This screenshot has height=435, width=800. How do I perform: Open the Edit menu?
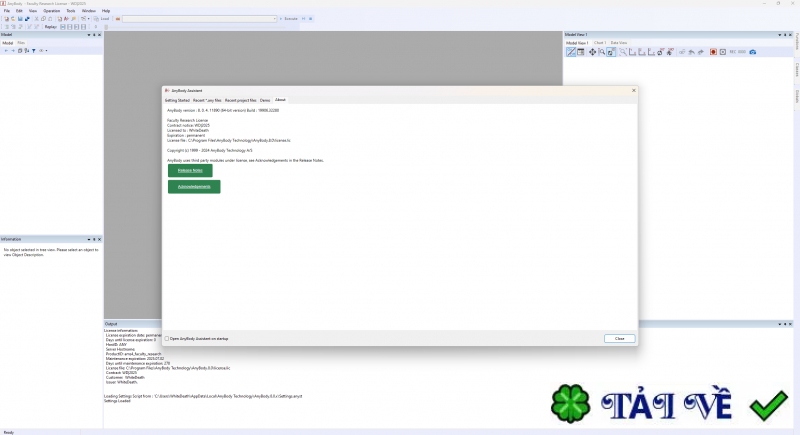pos(19,11)
